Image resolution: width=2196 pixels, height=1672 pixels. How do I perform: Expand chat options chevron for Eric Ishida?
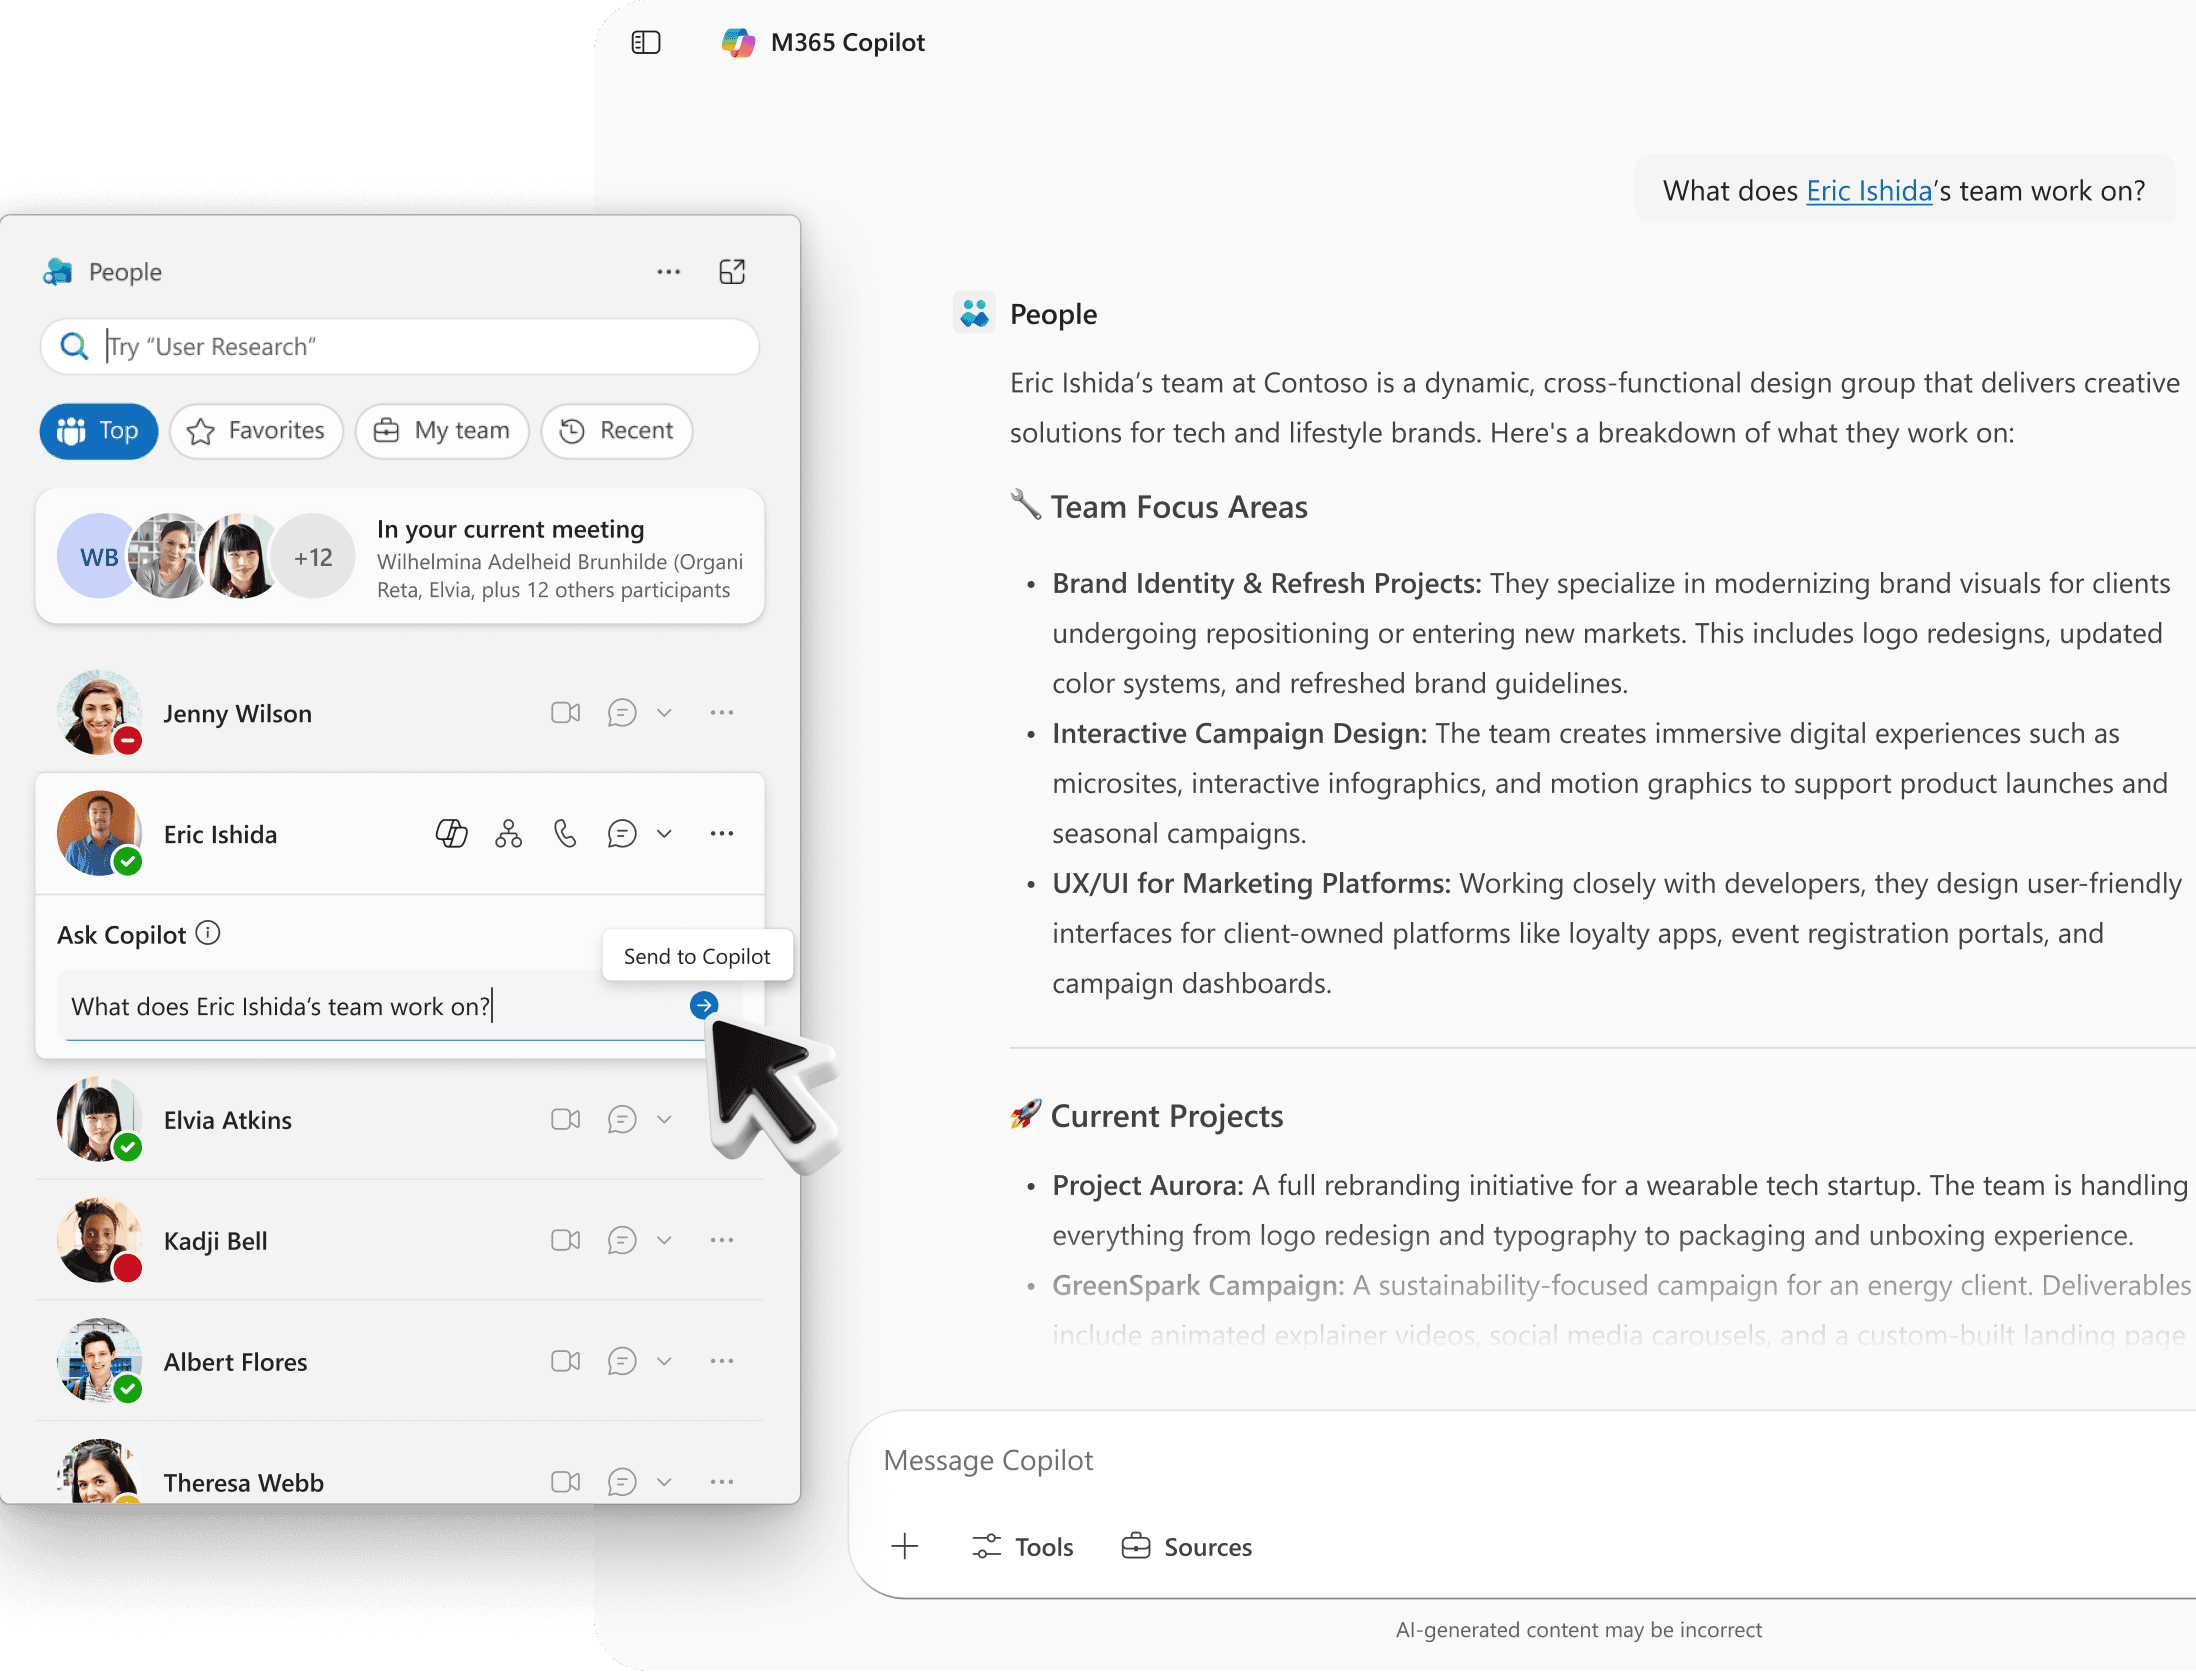click(x=664, y=834)
